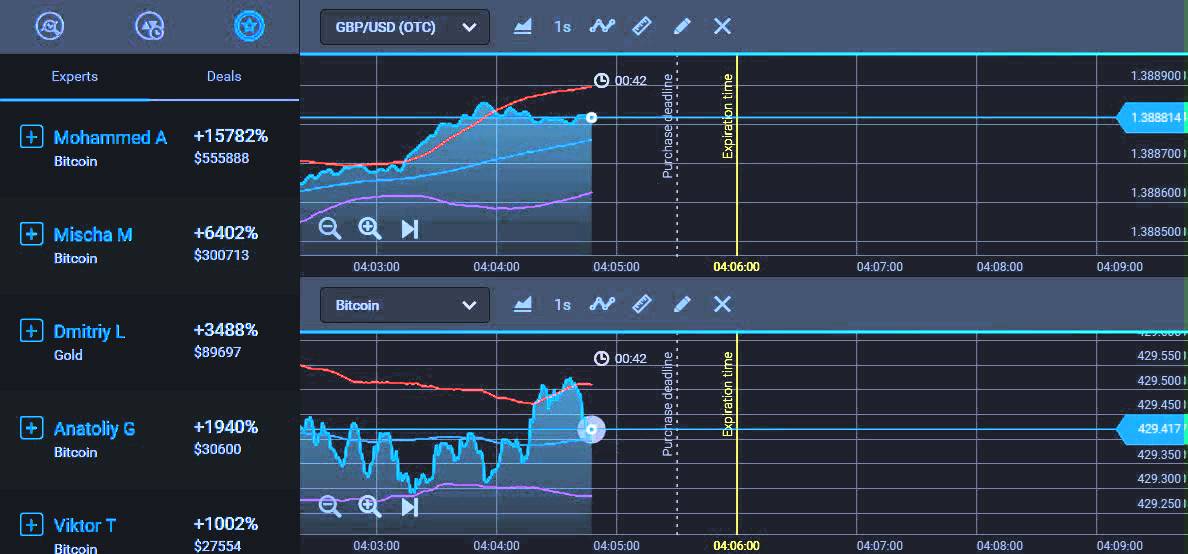Open the Bitcoin asset dropdown
This screenshot has height=554, width=1188.
click(405, 305)
